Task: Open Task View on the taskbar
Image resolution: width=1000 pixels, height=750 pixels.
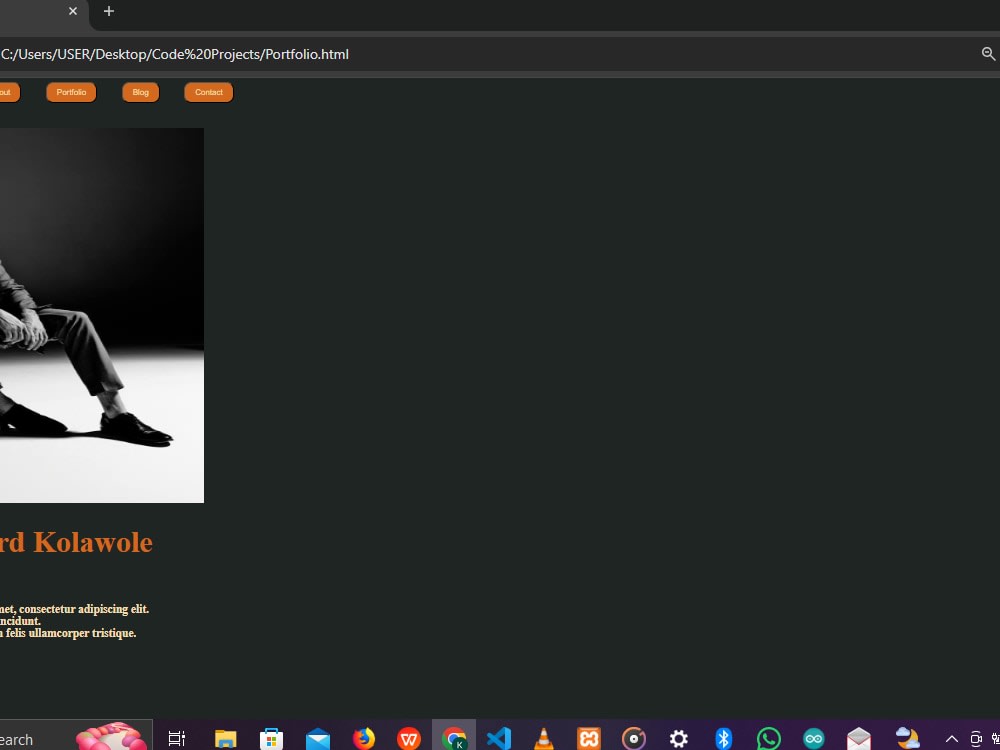Action: coord(177,739)
